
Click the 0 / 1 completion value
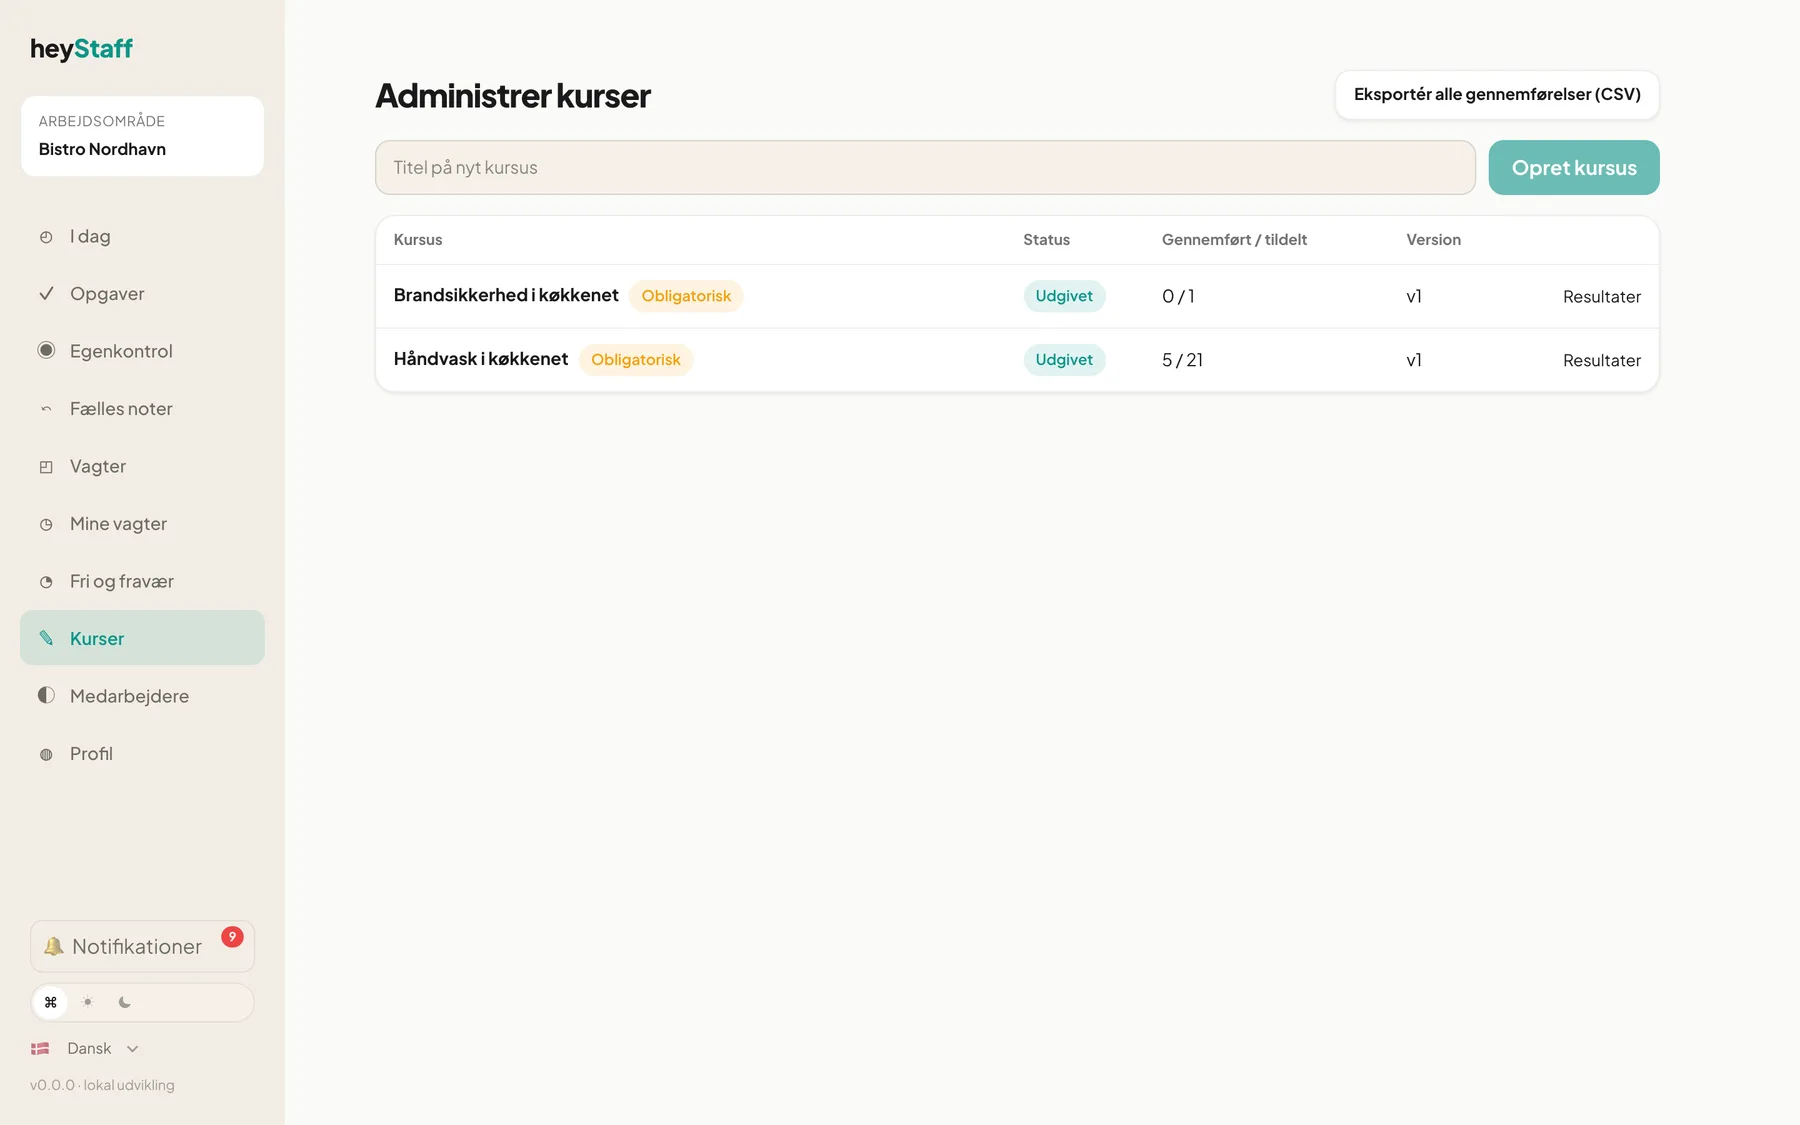click(1178, 296)
